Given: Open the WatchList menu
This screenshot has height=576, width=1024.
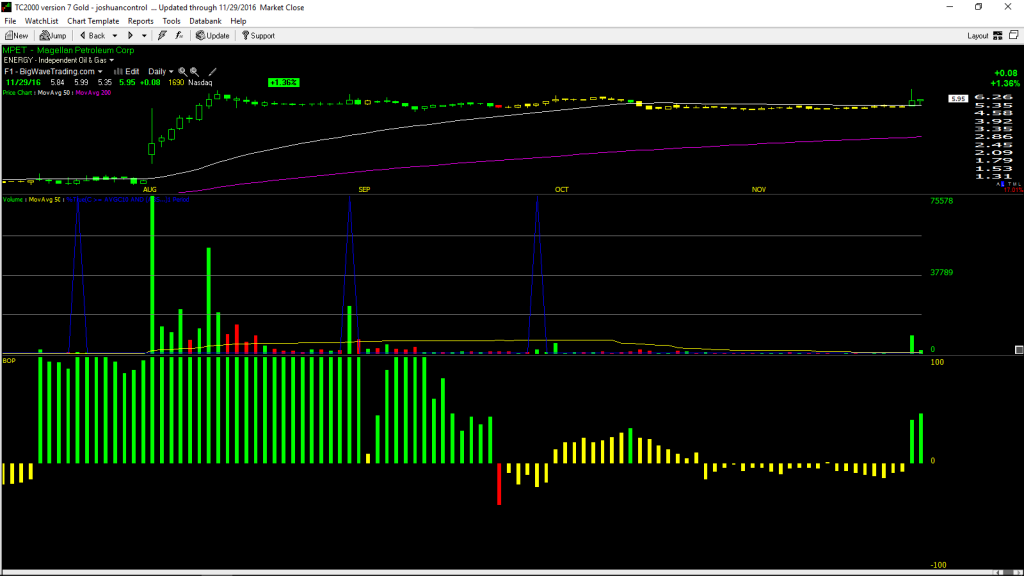Looking at the screenshot, I should pos(41,21).
